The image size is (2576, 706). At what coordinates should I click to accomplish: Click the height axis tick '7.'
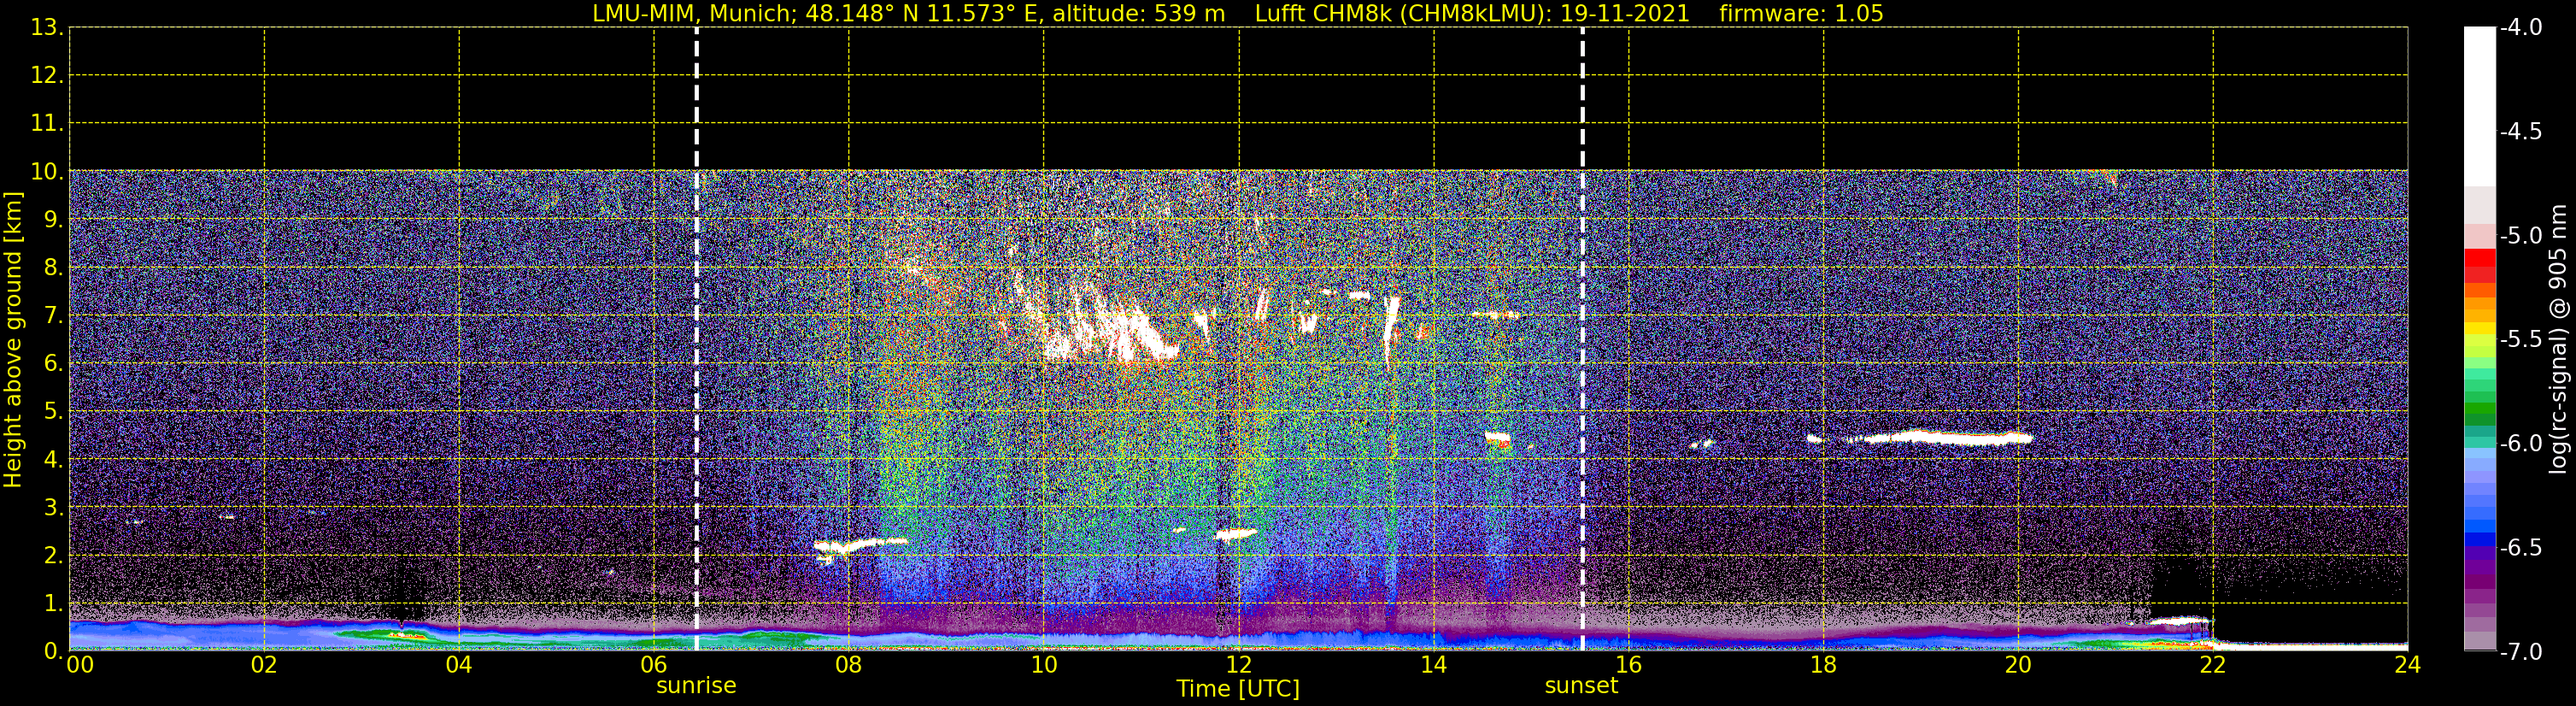tap(52, 316)
